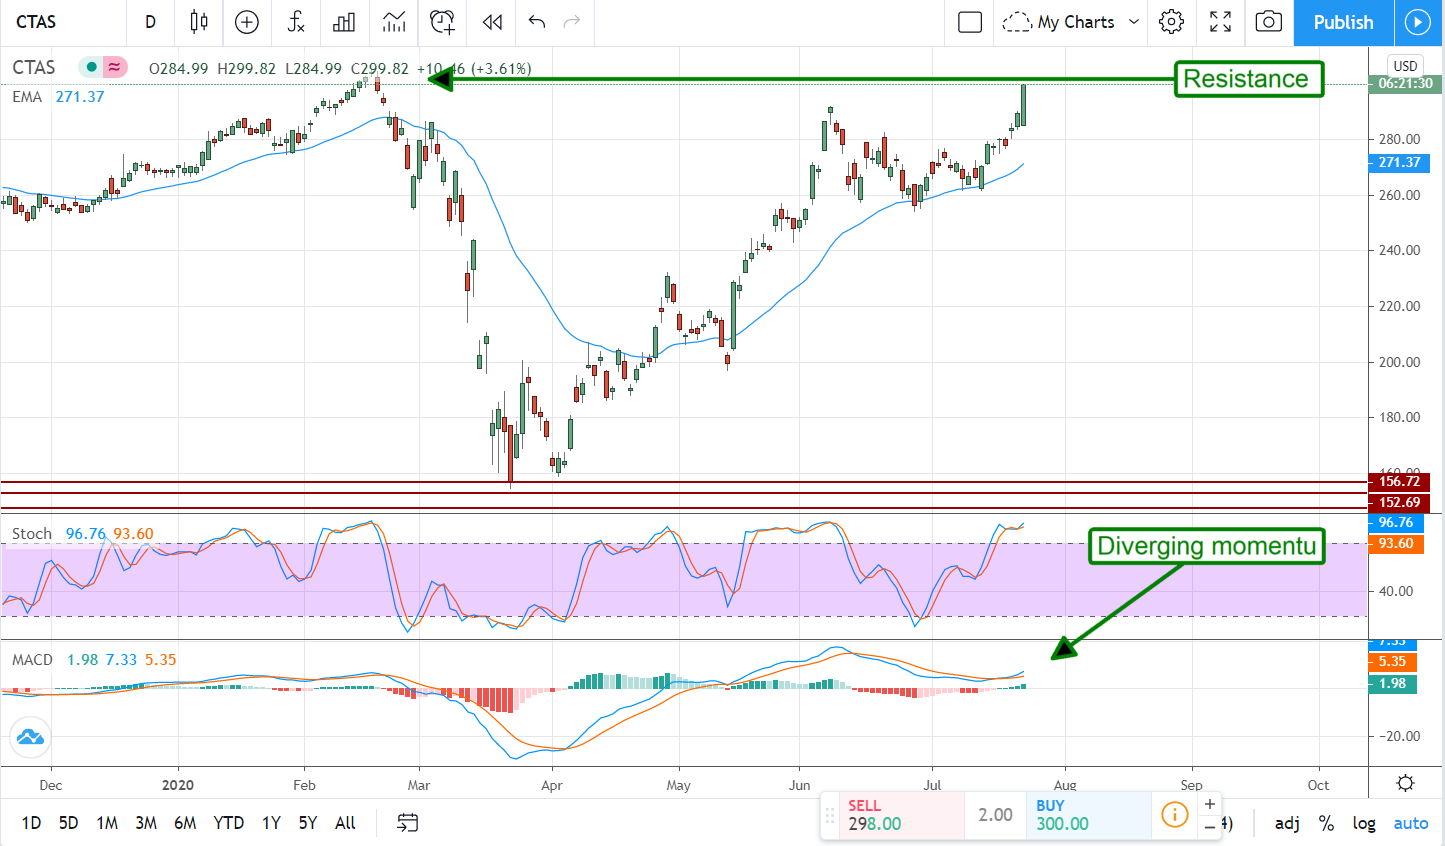The image size is (1445, 846).
Task: Toggle the auto scale option
Action: [1410, 823]
